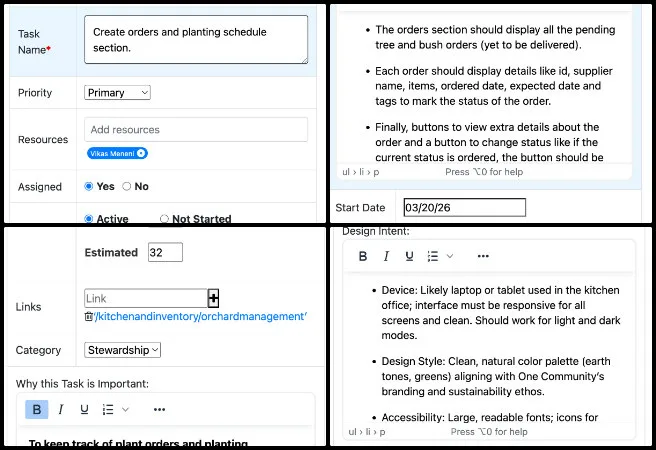The image size is (656, 450).
Task: Click the numbered list icon in Design Intent editor
Action: 432,256
